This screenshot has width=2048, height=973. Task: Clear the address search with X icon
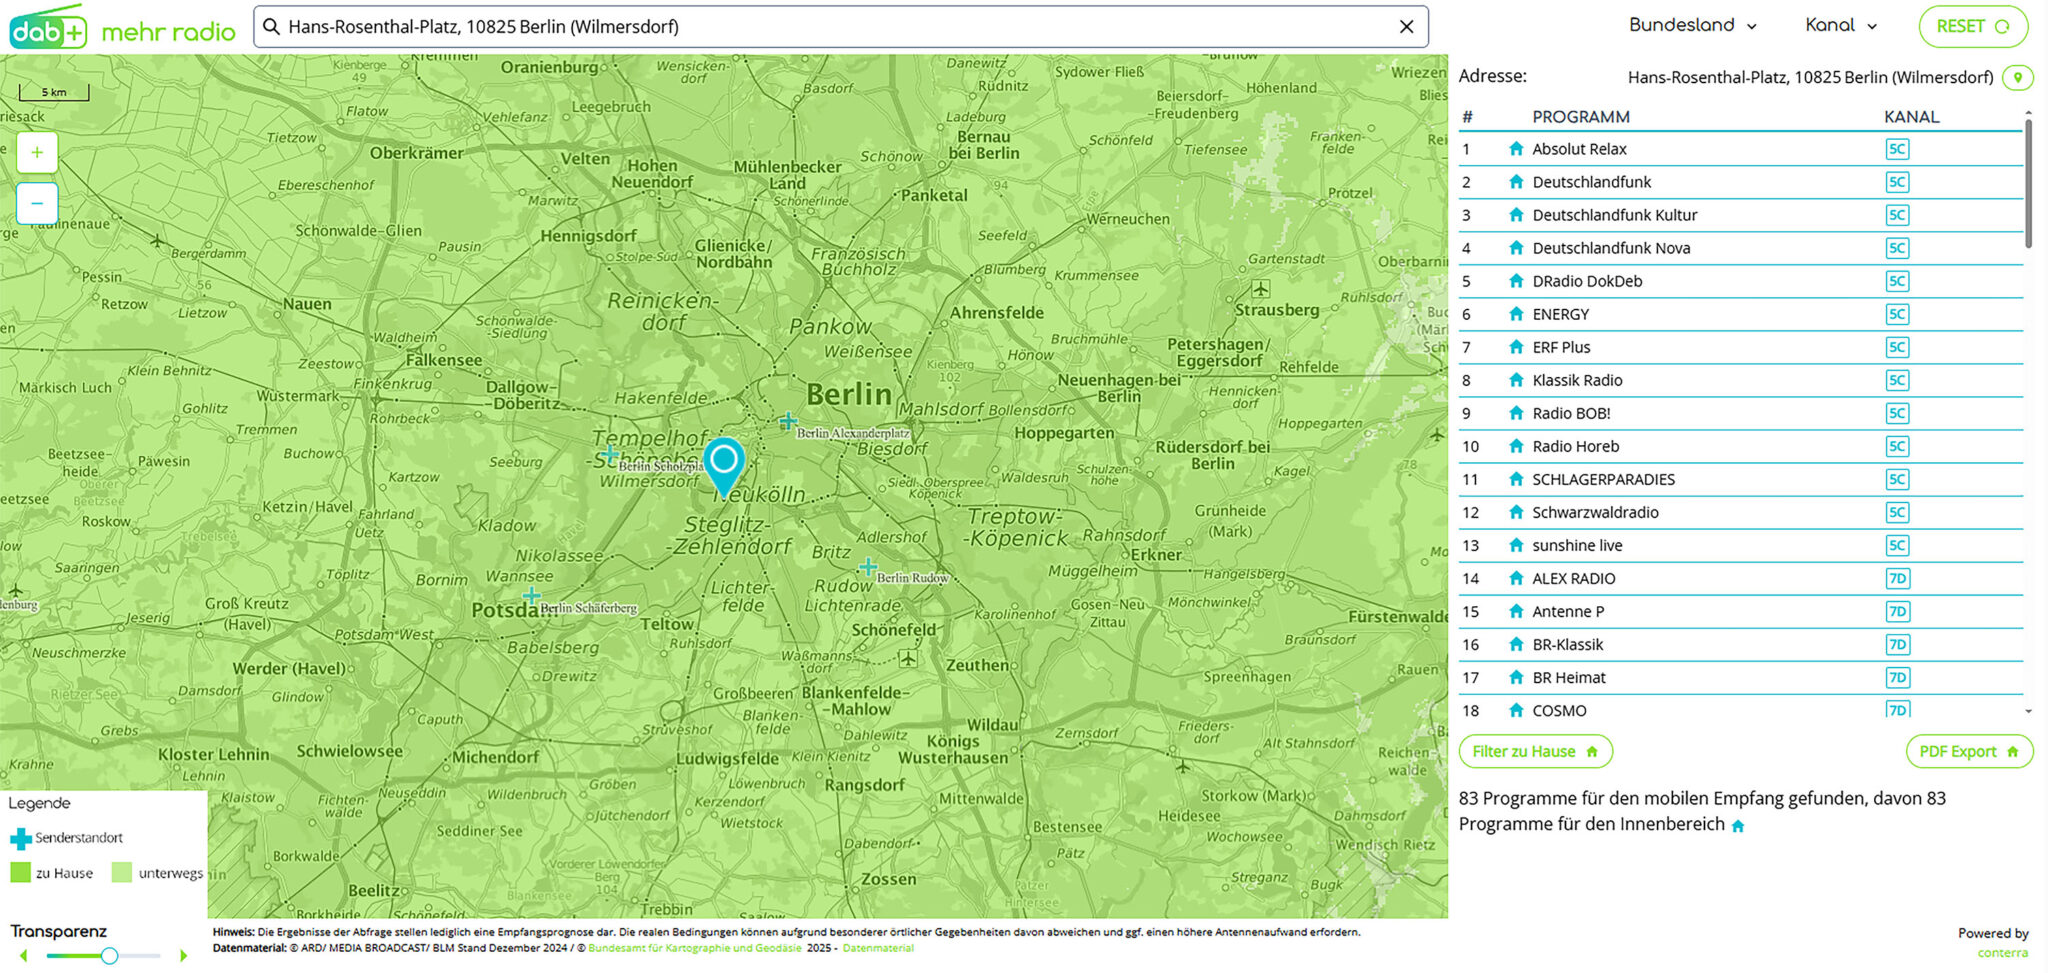click(1406, 27)
